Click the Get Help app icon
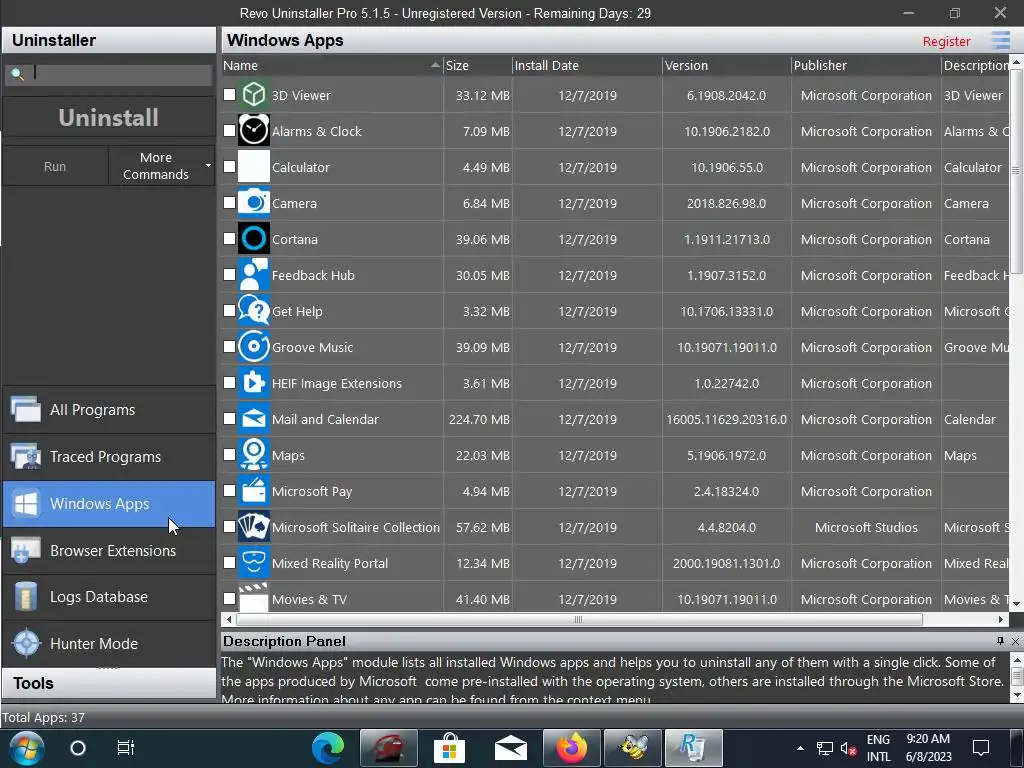 [x=253, y=310]
